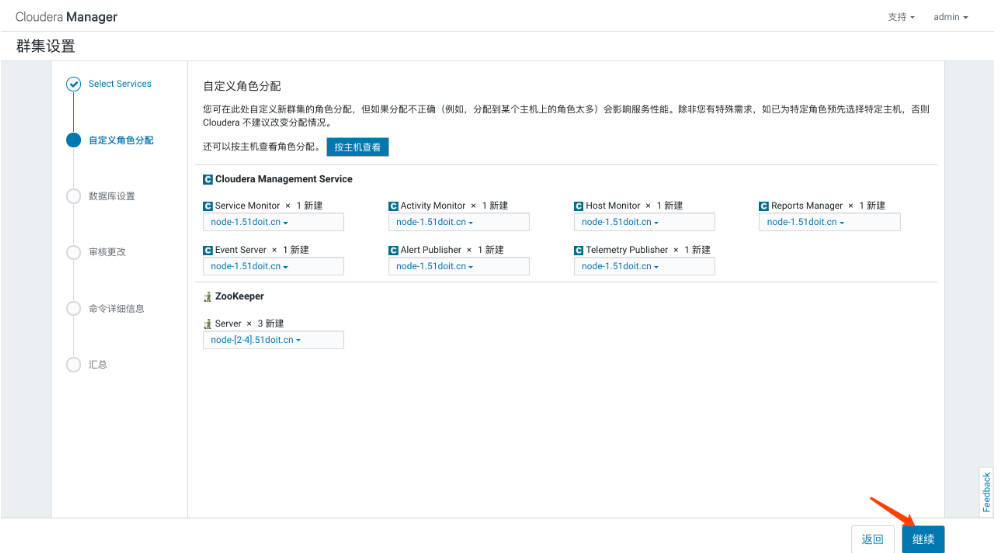Select the 命令详细信息 step label
1005x553 pixels.
(x=117, y=308)
